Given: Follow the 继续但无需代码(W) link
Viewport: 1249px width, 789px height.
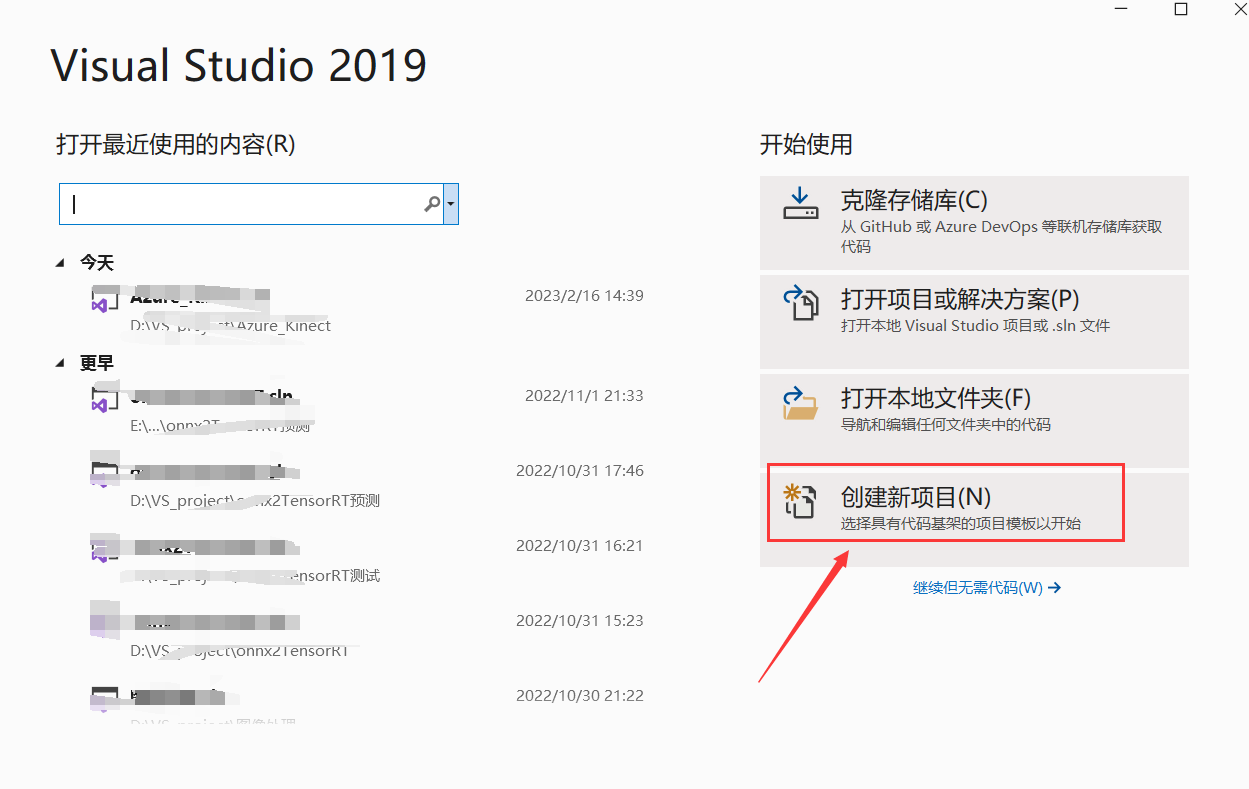Looking at the screenshot, I should coord(987,588).
